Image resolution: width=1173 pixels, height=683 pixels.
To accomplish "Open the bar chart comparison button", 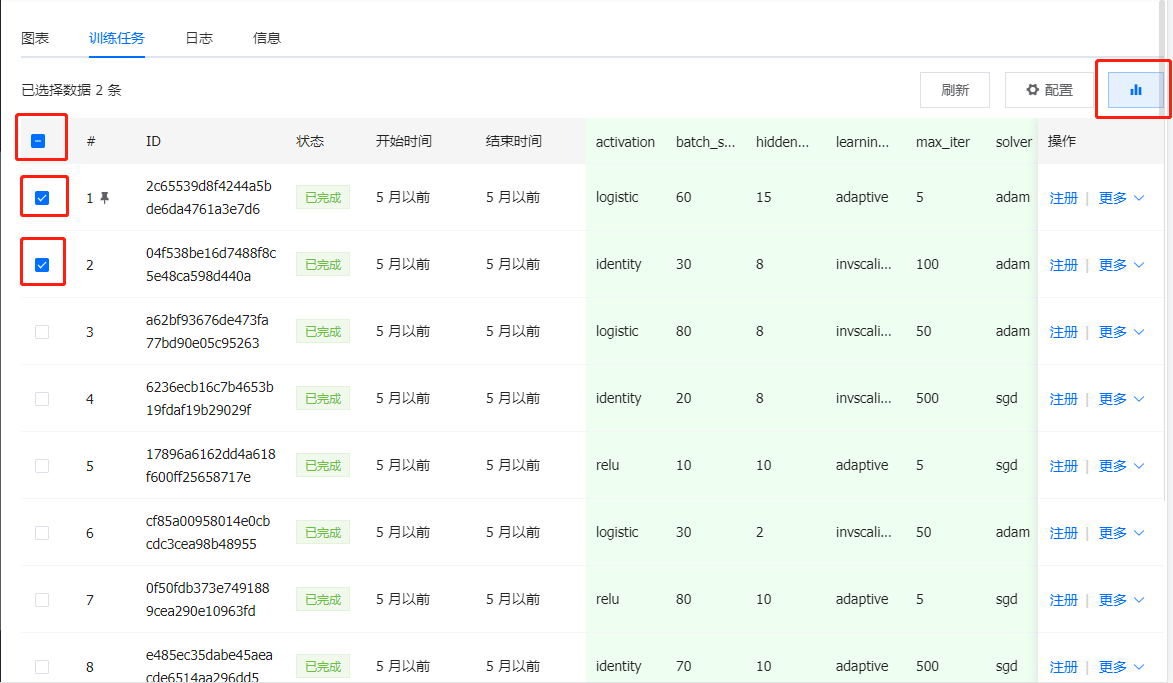I will (1136, 90).
